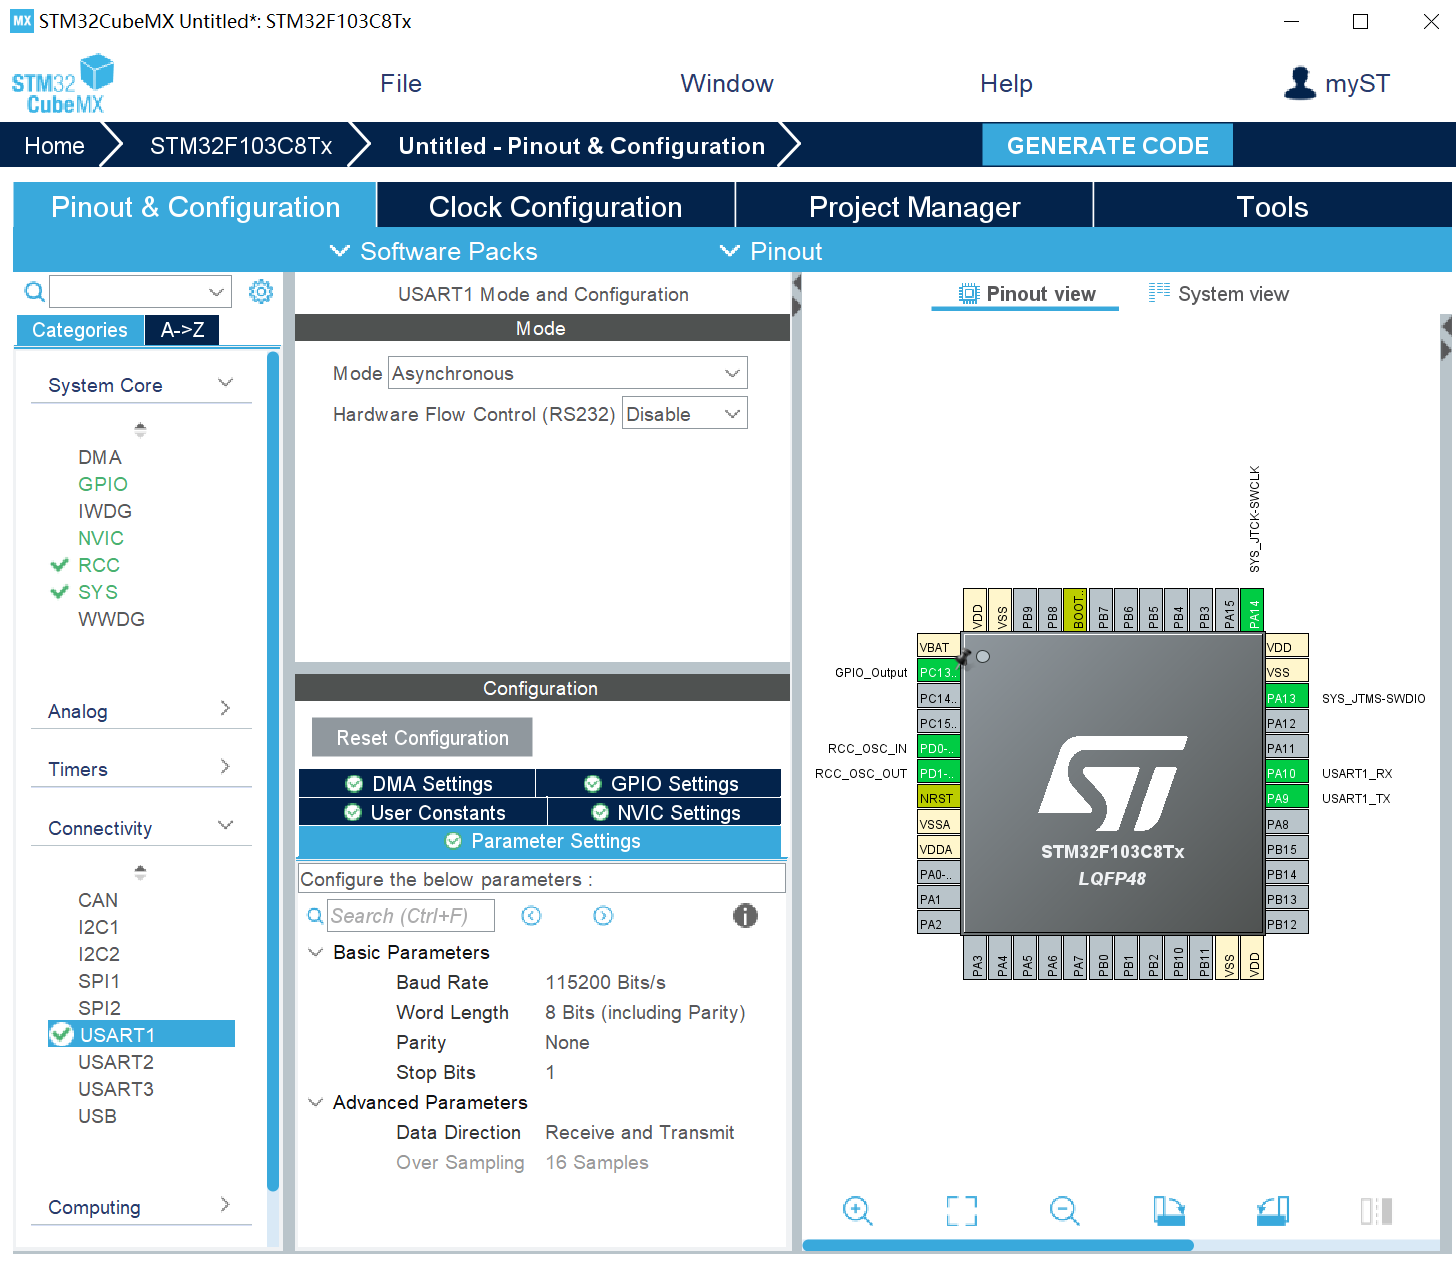Go to Home breadcrumb
This screenshot has height=1267, width=1456.
(54, 146)
